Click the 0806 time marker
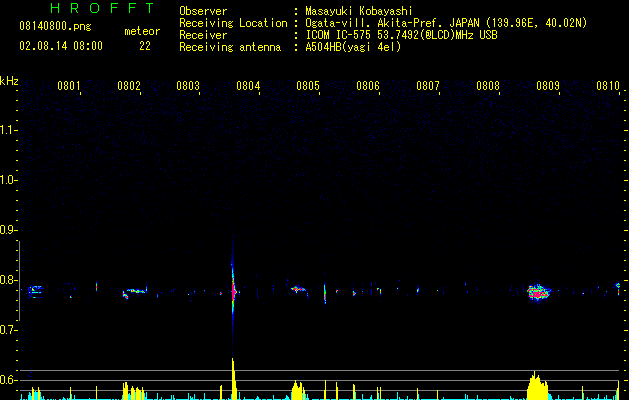629x400 pixels. click(x=368, y=86)
